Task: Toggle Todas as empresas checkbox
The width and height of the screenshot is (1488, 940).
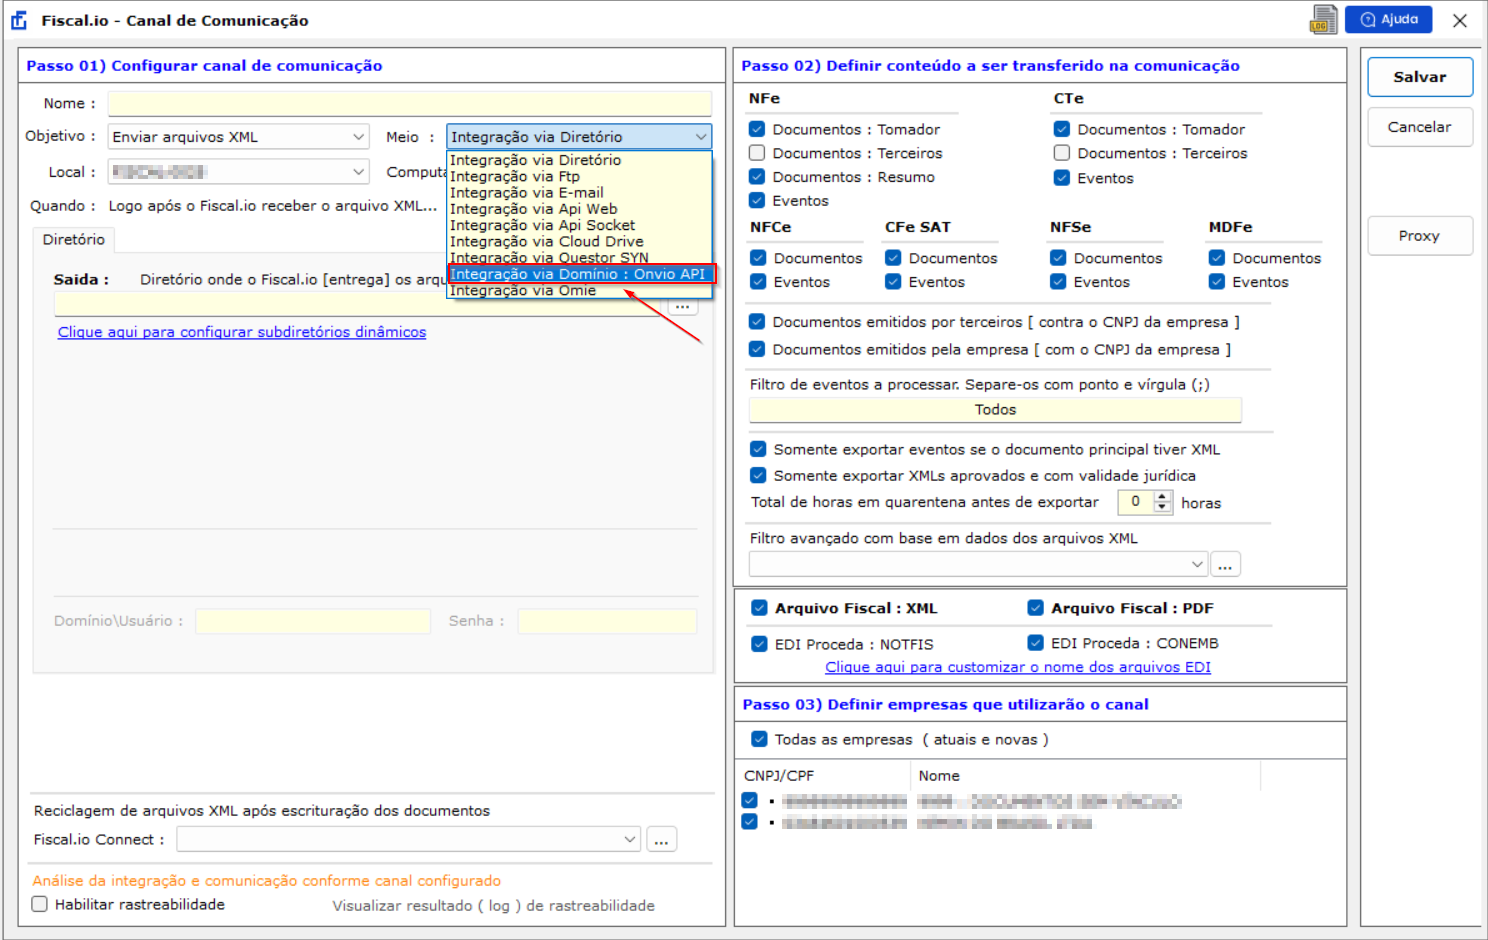Action: pos(759,739)
